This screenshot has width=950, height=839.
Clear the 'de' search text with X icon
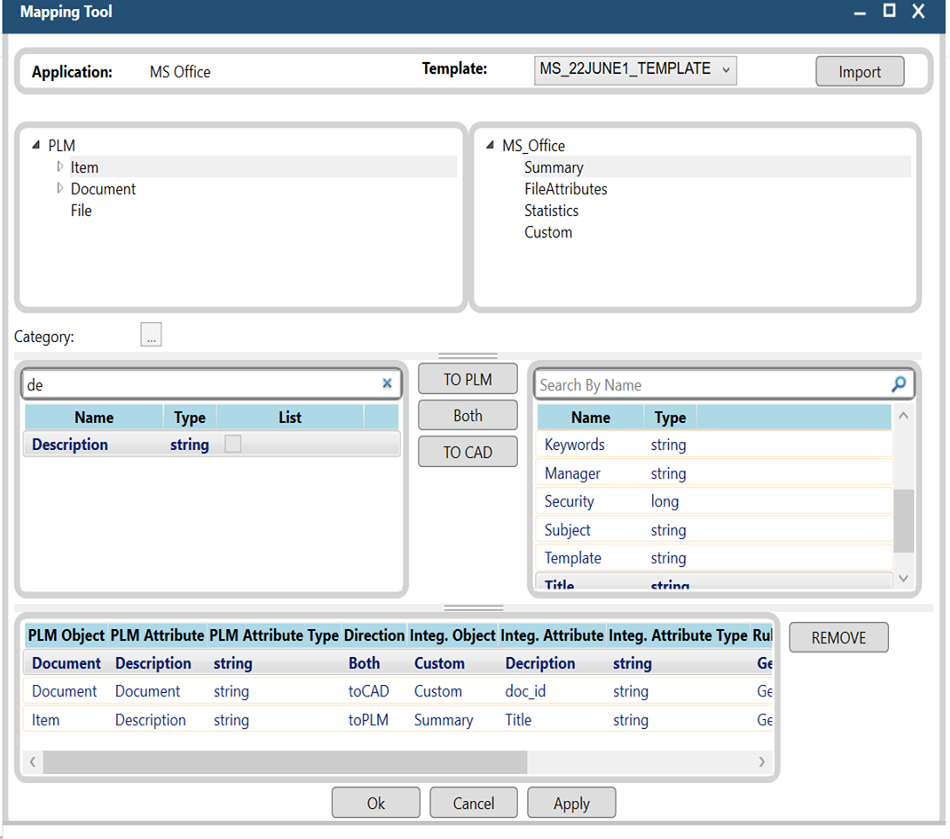click(387, 384)
